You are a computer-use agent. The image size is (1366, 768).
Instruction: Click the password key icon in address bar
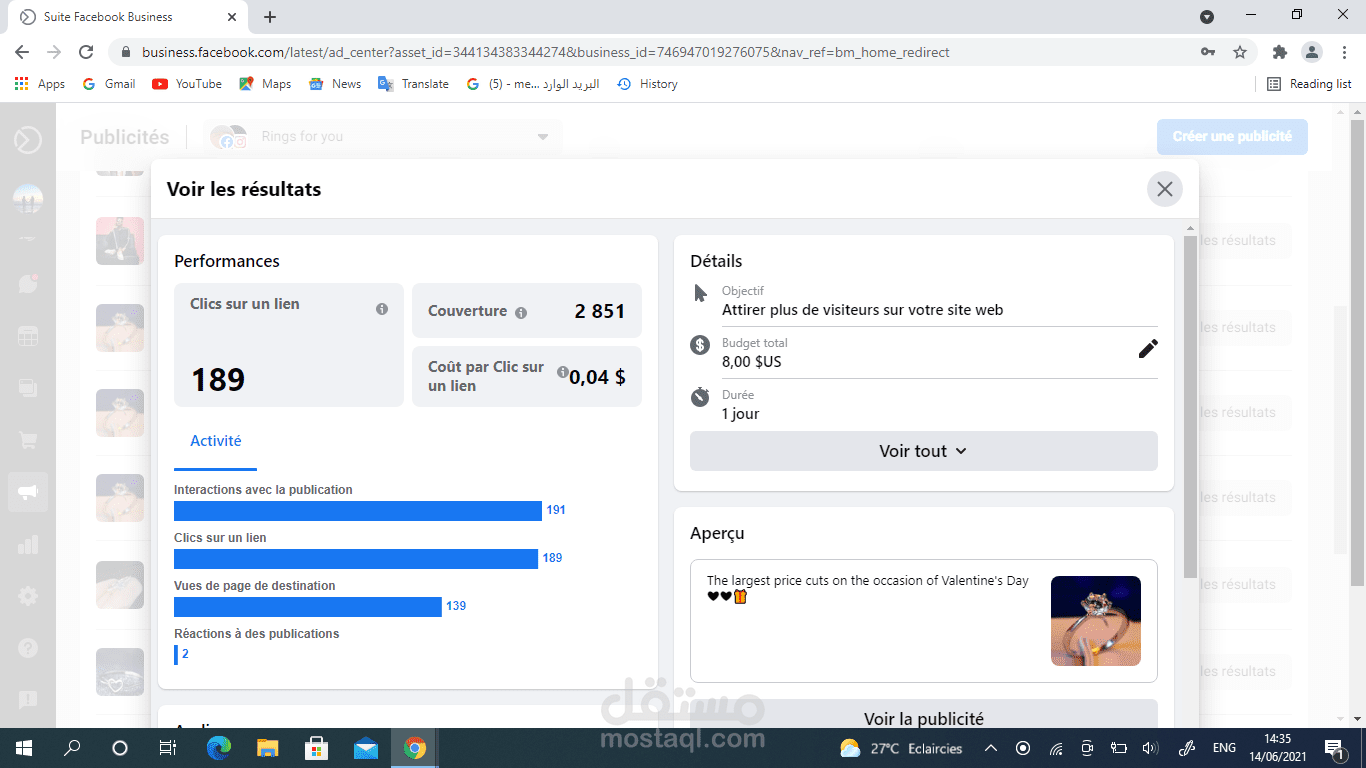(x=1208, y=52)
